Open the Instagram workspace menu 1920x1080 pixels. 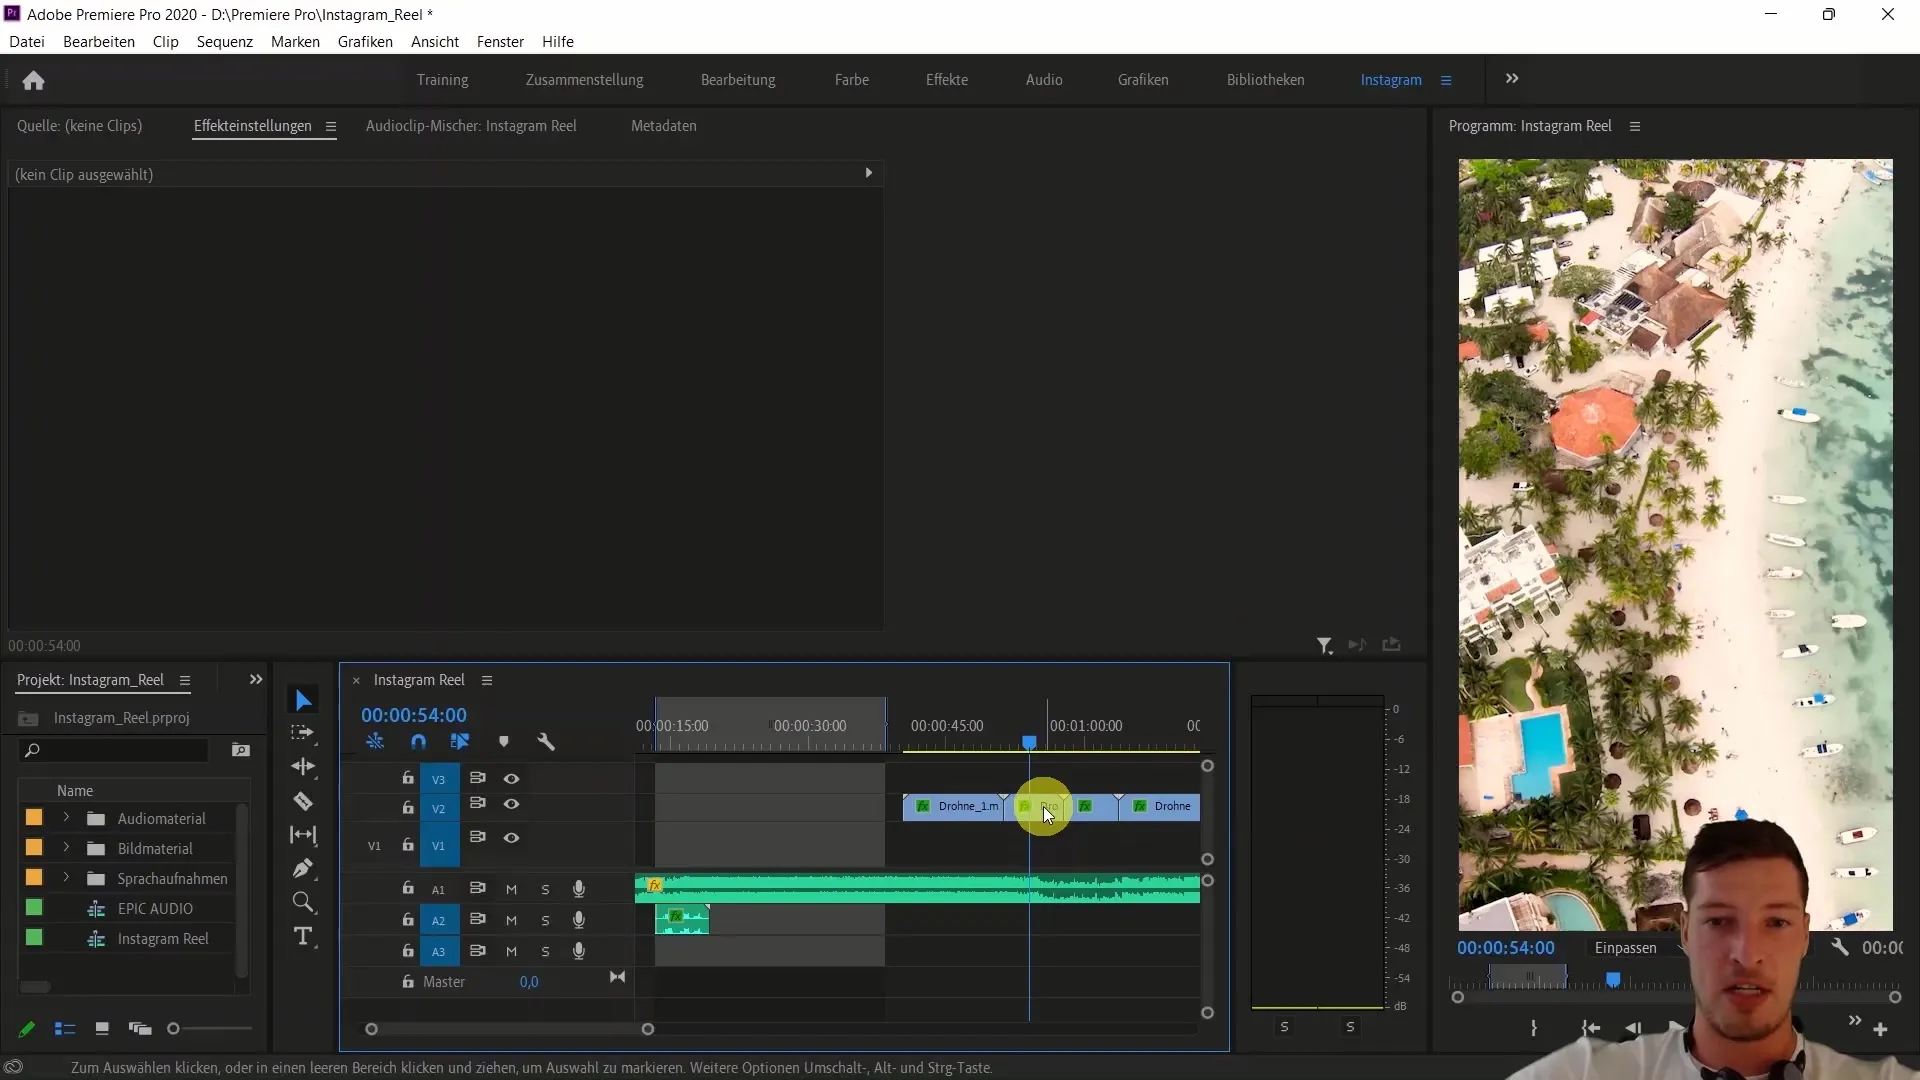click(x=1446, y=80)
